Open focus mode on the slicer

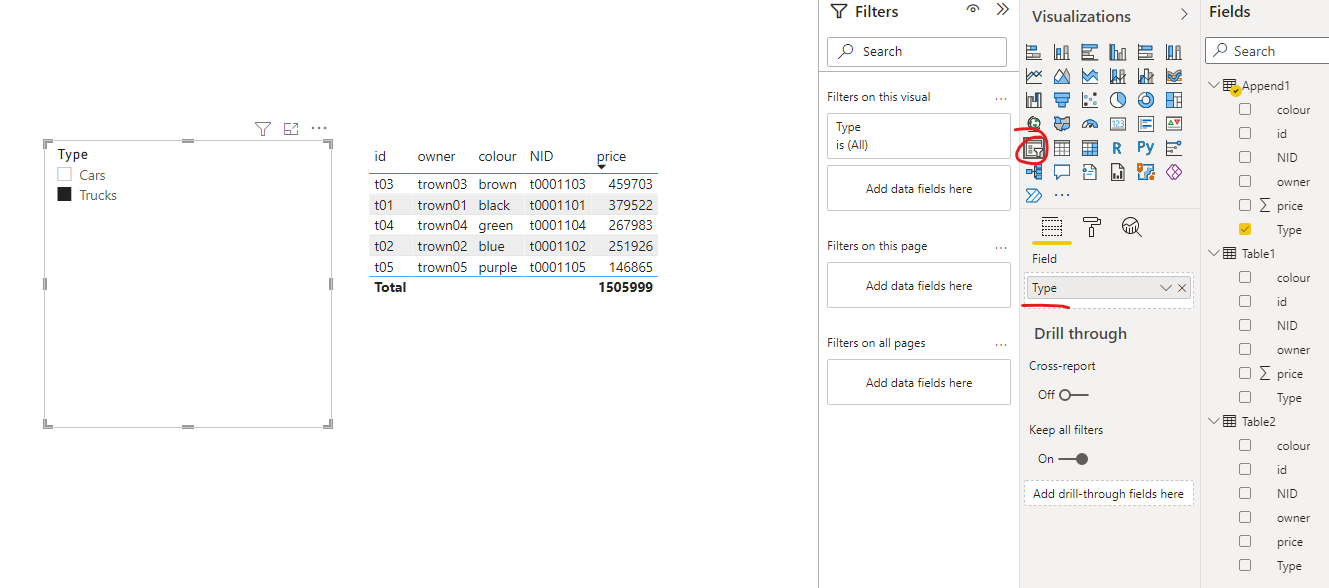coord(291,128)
